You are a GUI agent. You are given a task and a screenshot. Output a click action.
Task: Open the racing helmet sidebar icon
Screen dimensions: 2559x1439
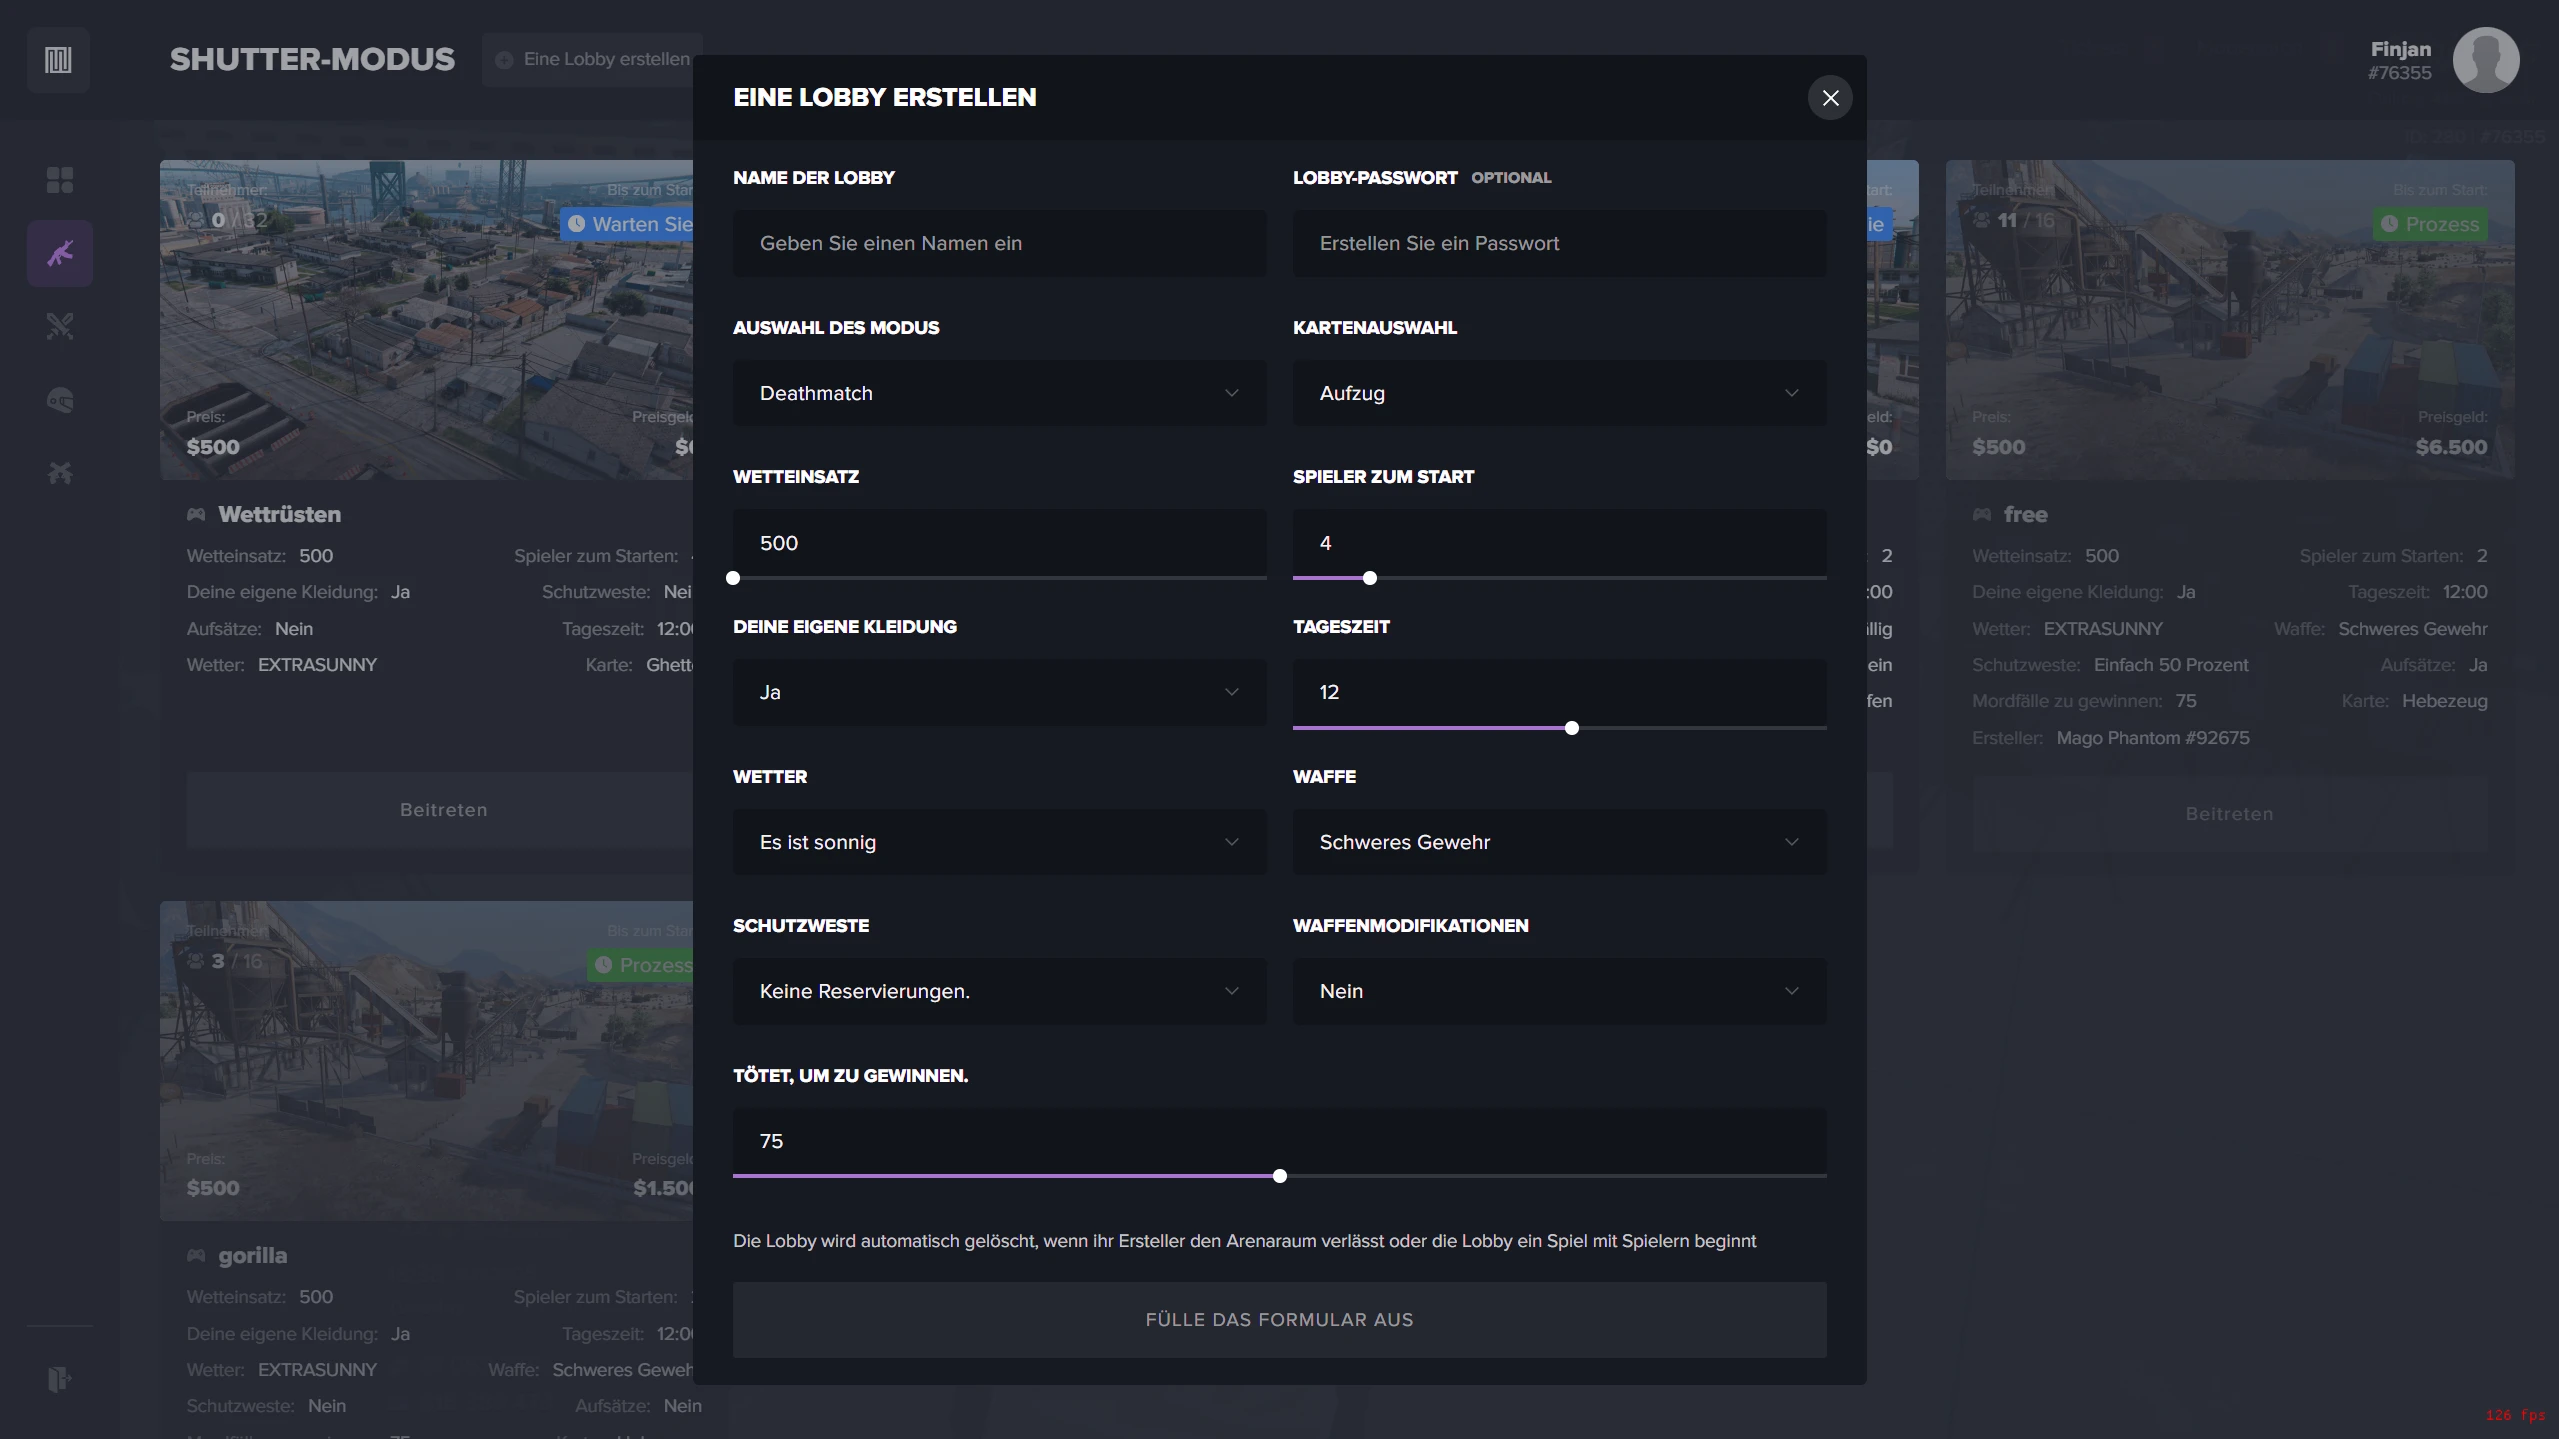coord(60,401)
